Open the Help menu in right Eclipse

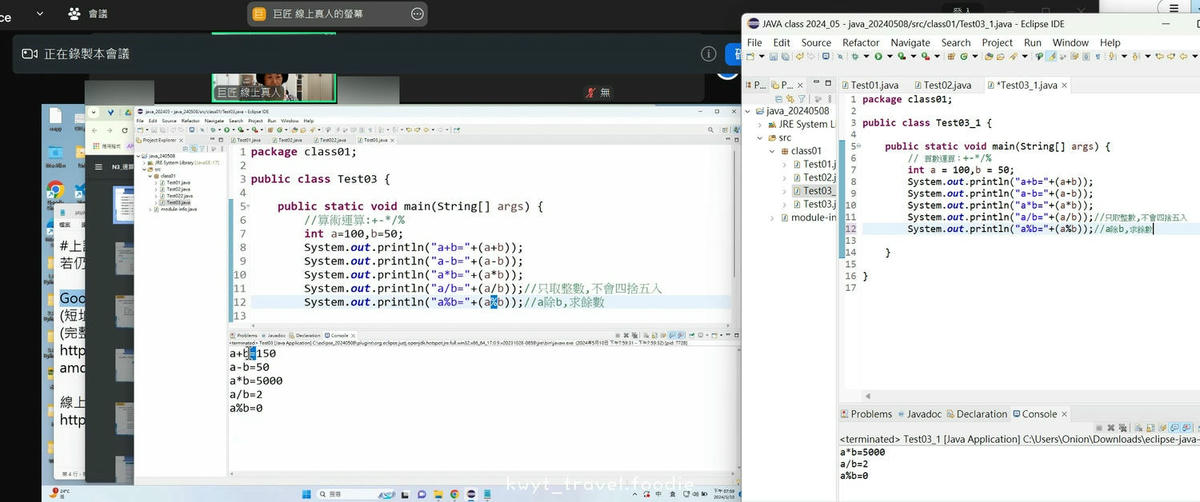[x=1110, y=43]
